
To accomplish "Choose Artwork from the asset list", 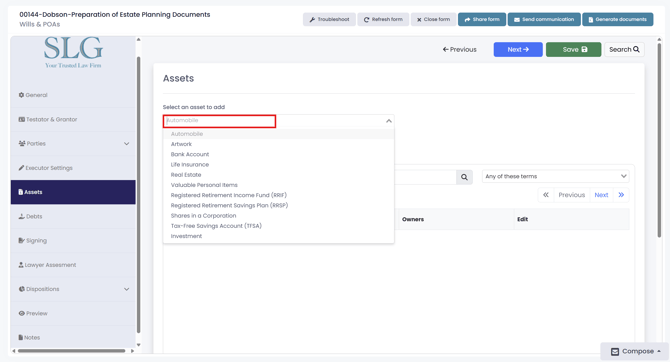I will point(279,144).
